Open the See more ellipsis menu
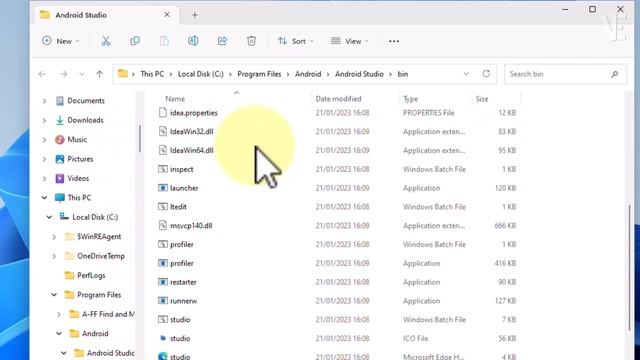Screen dimensions: 640x360 click(394, 41)
